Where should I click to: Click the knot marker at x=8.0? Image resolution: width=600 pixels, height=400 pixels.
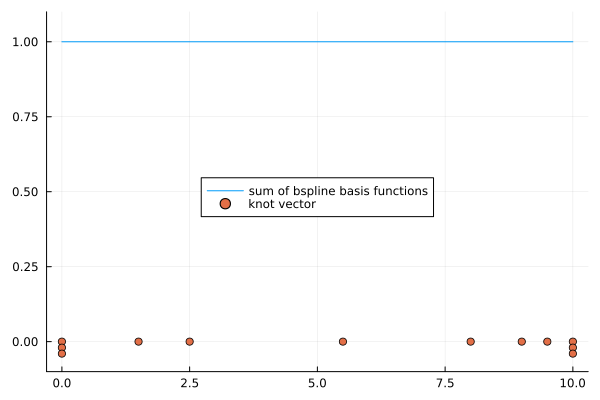(470, 342)
